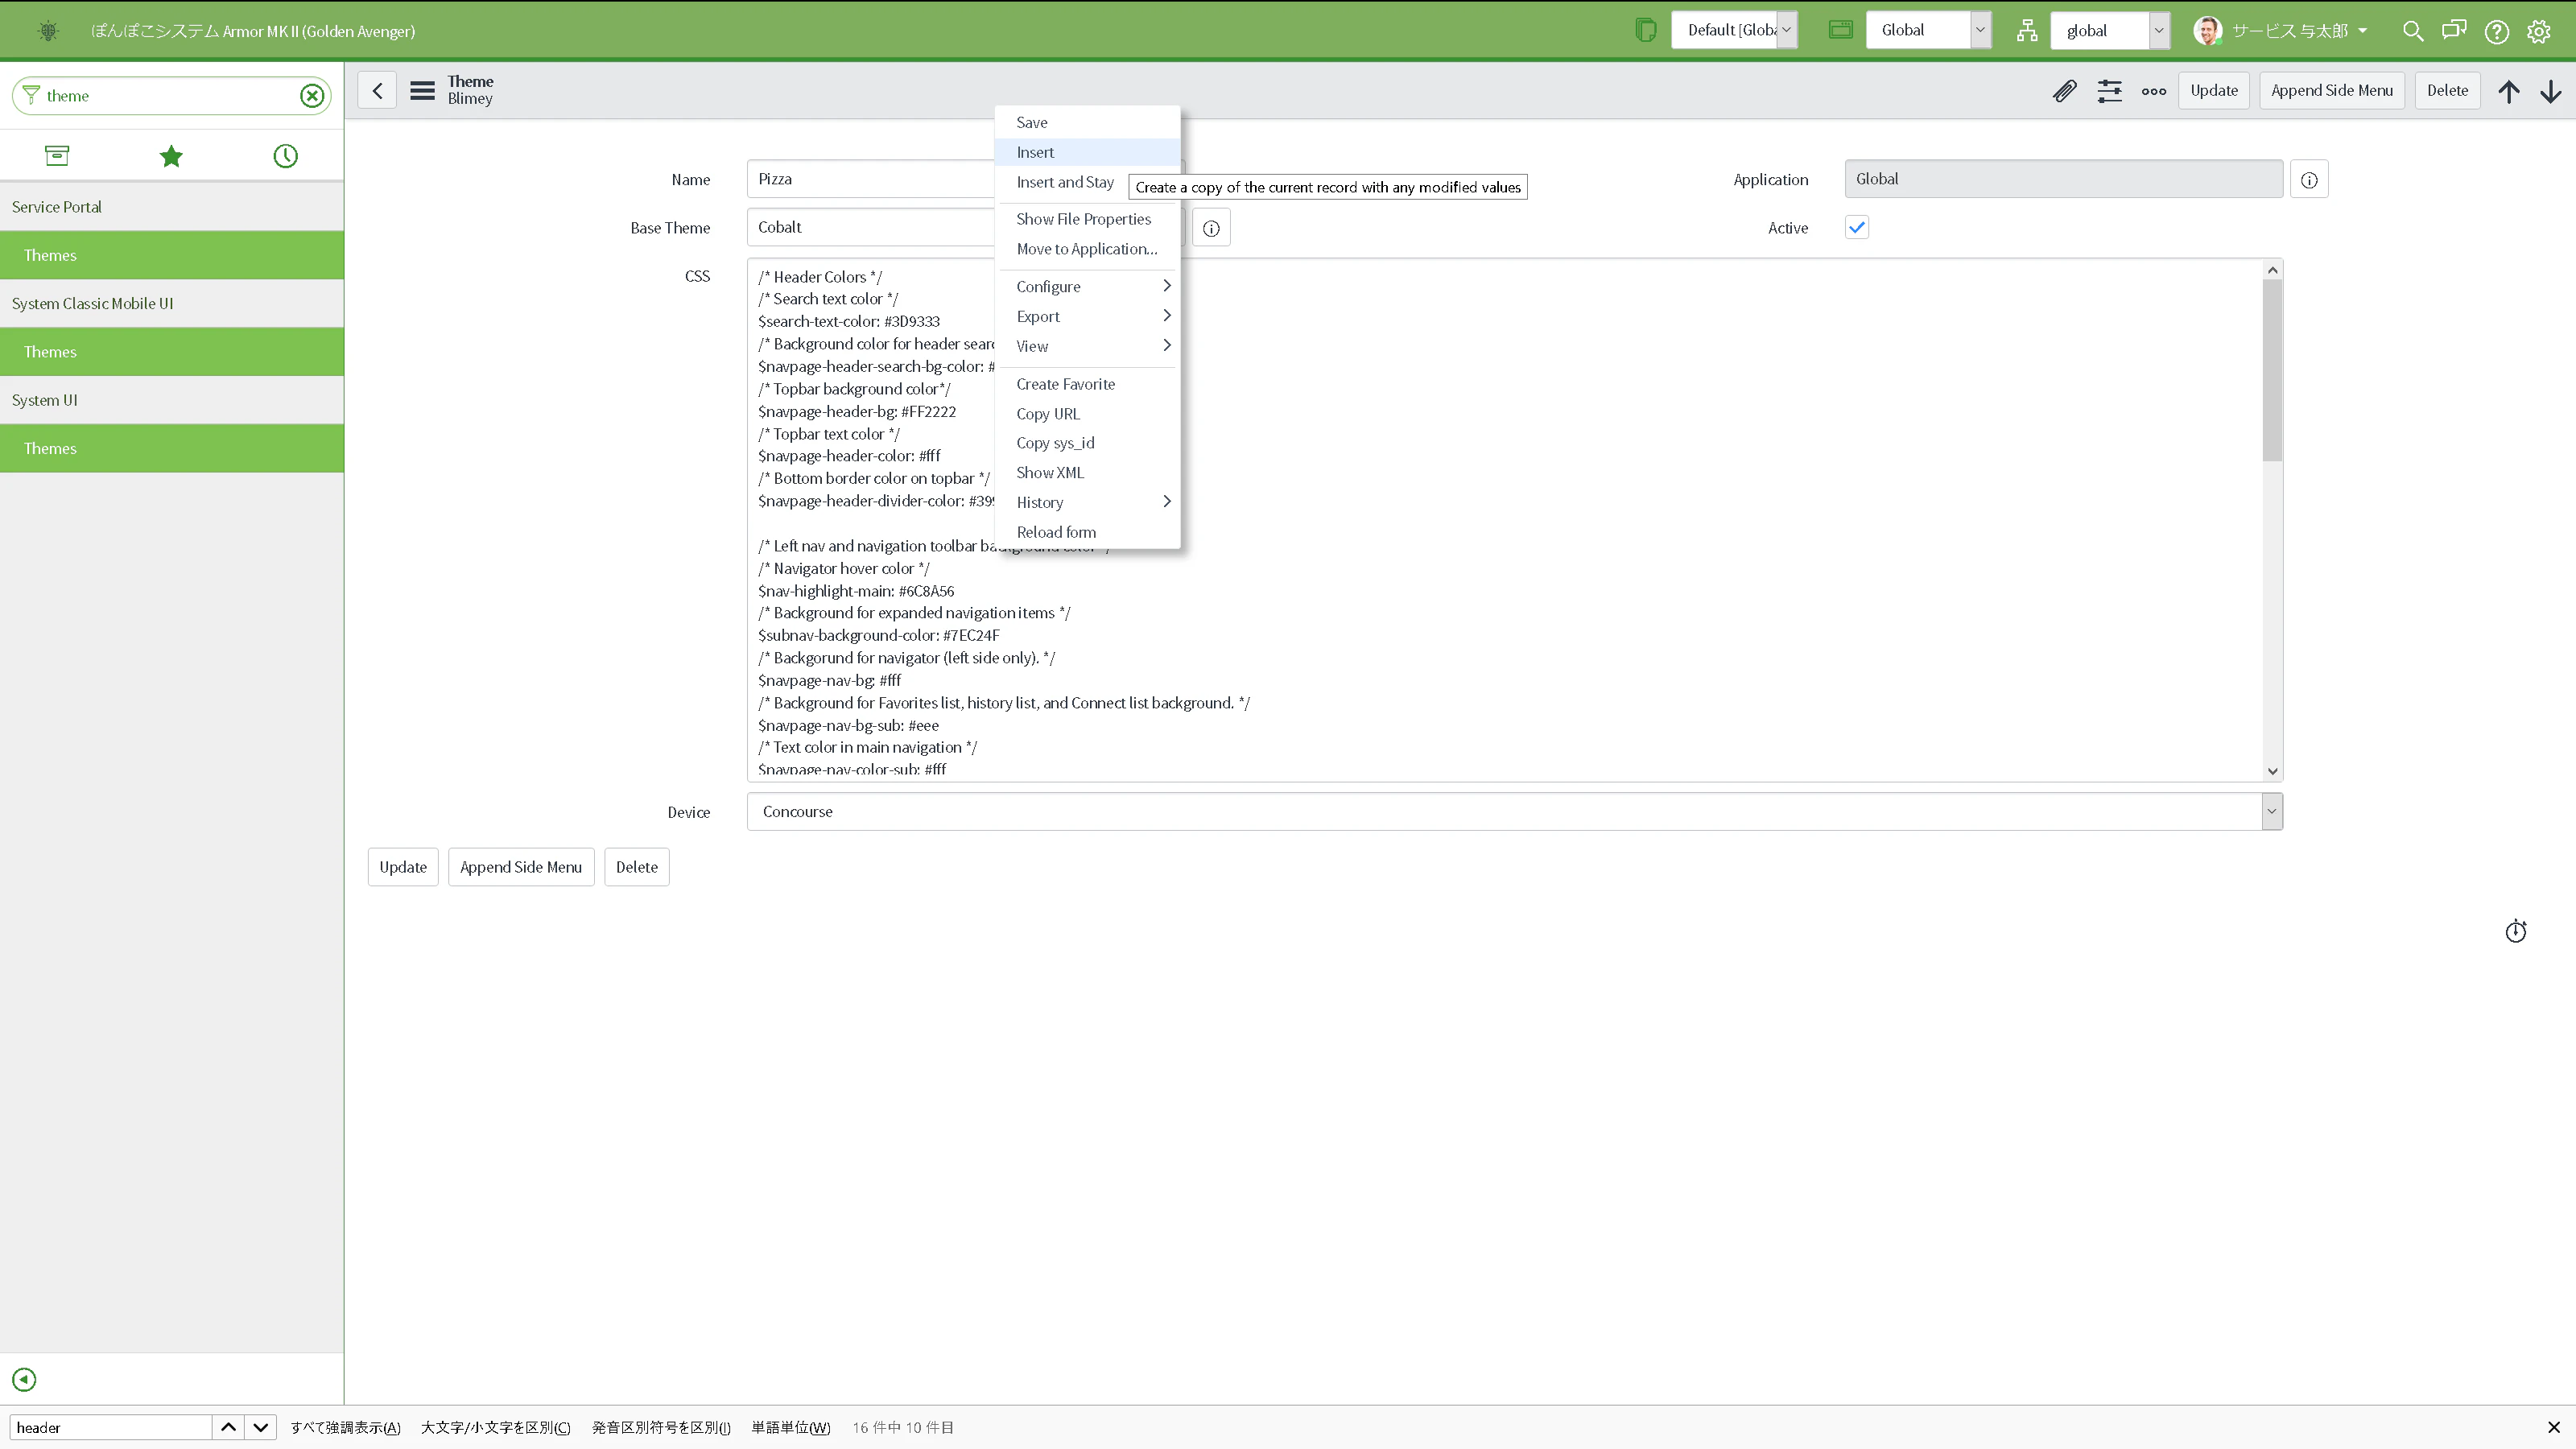Screen dimensions: 2576x1449
Task: Open more options ellipsis icon
Action: click(x=2154, y=91)
